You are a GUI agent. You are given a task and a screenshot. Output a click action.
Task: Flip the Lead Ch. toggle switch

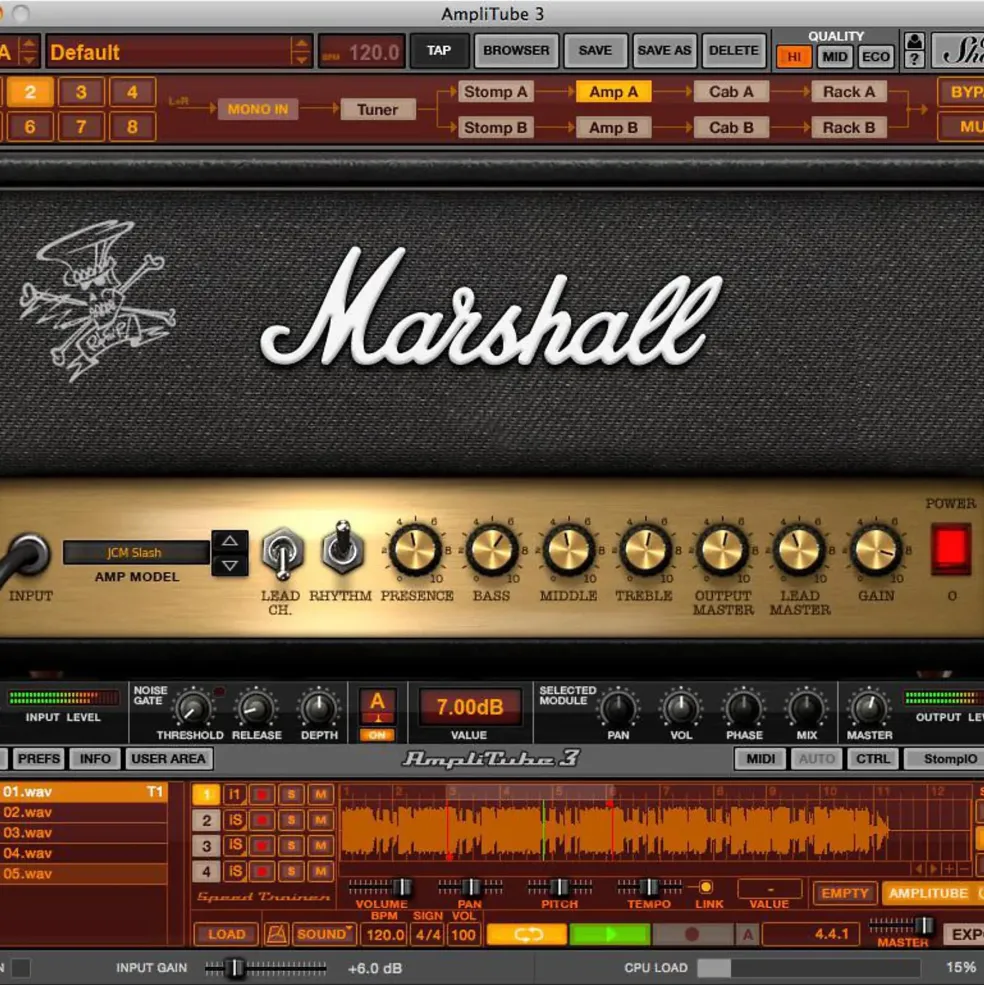tap(282, 553)
